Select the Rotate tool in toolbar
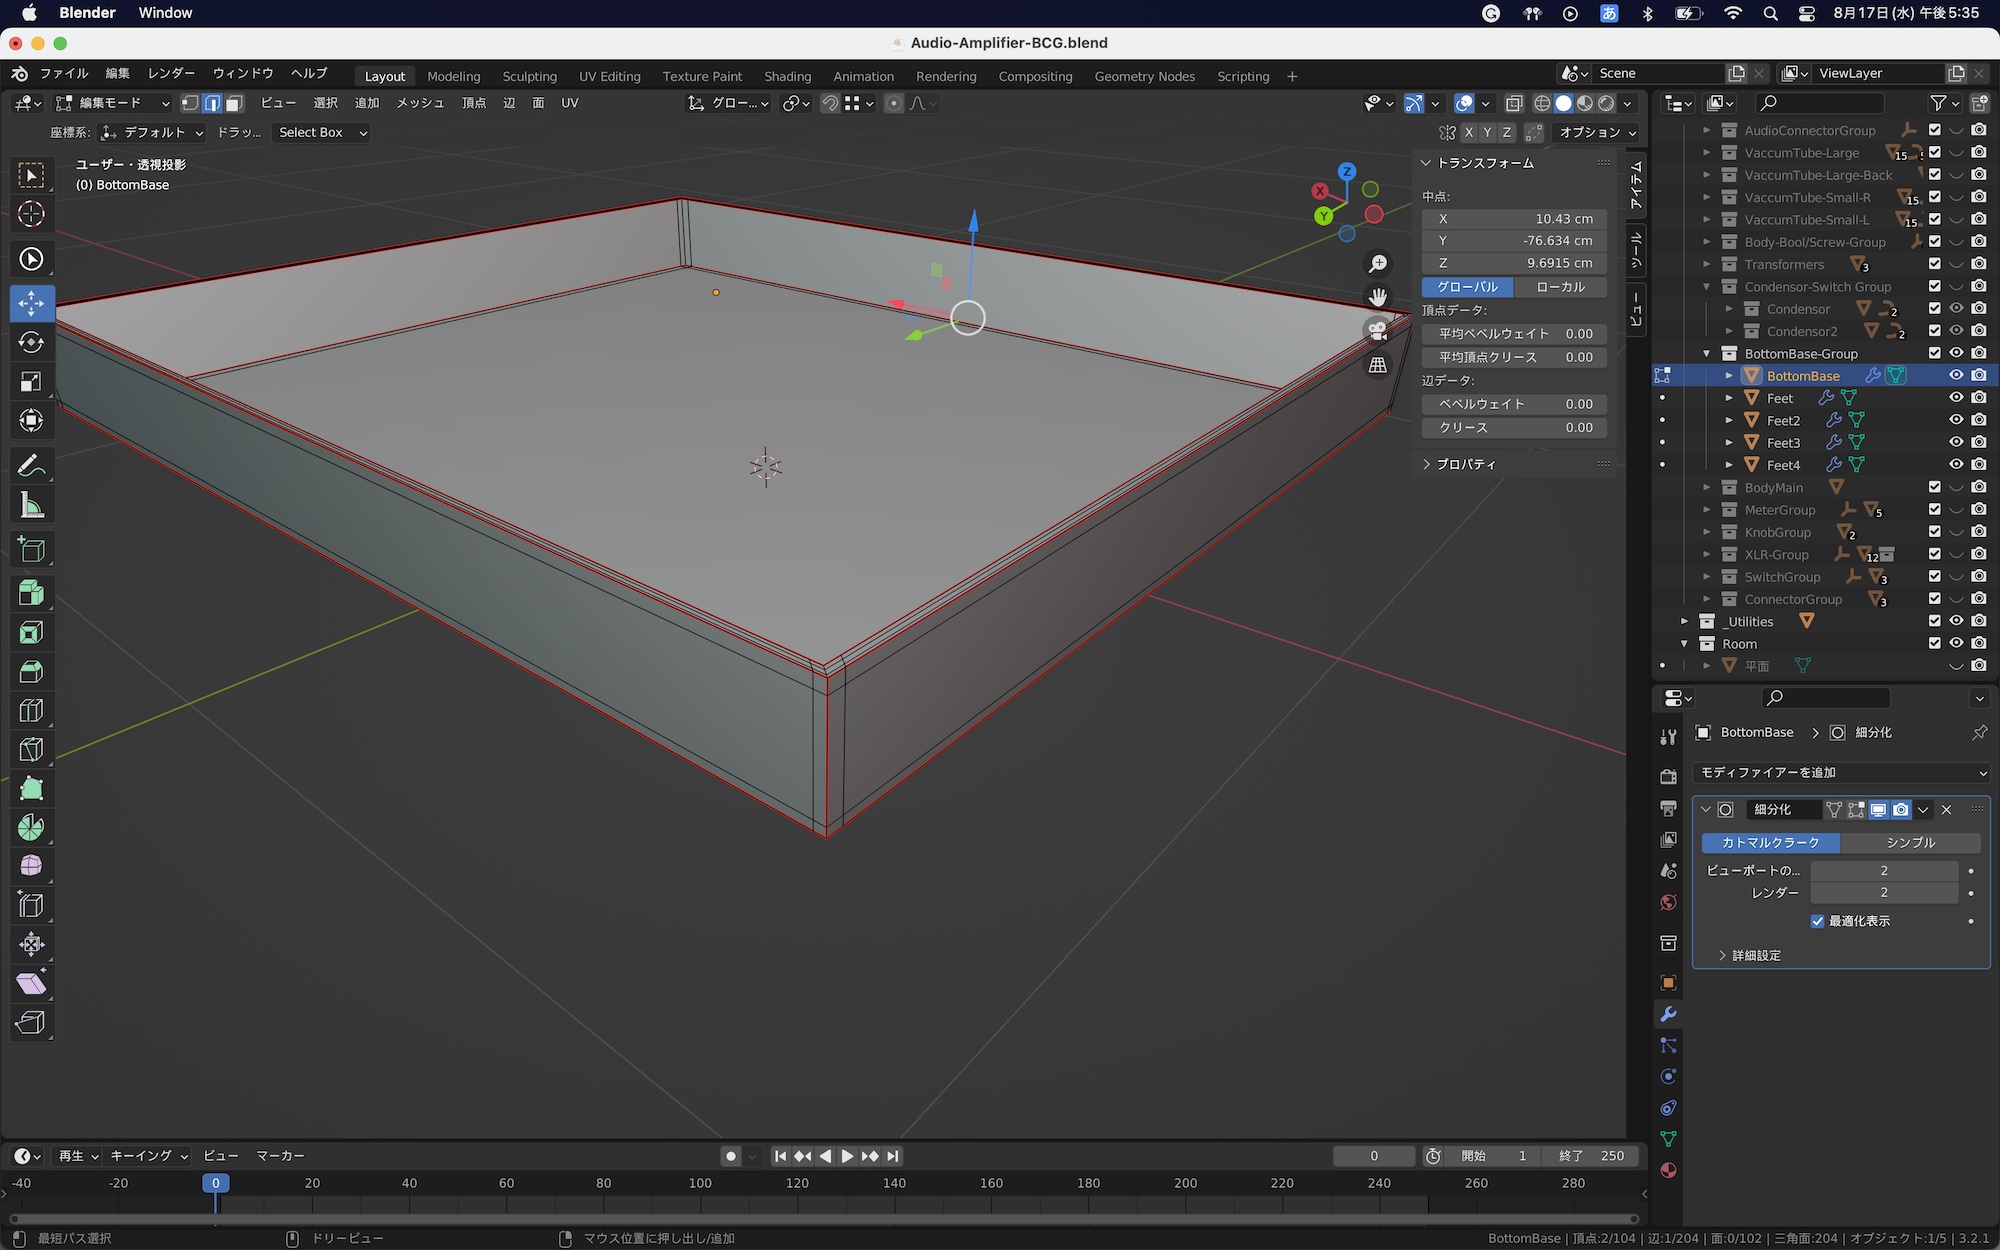Viewport: 2000px width, 1250px height. click(x=31, y=342)
